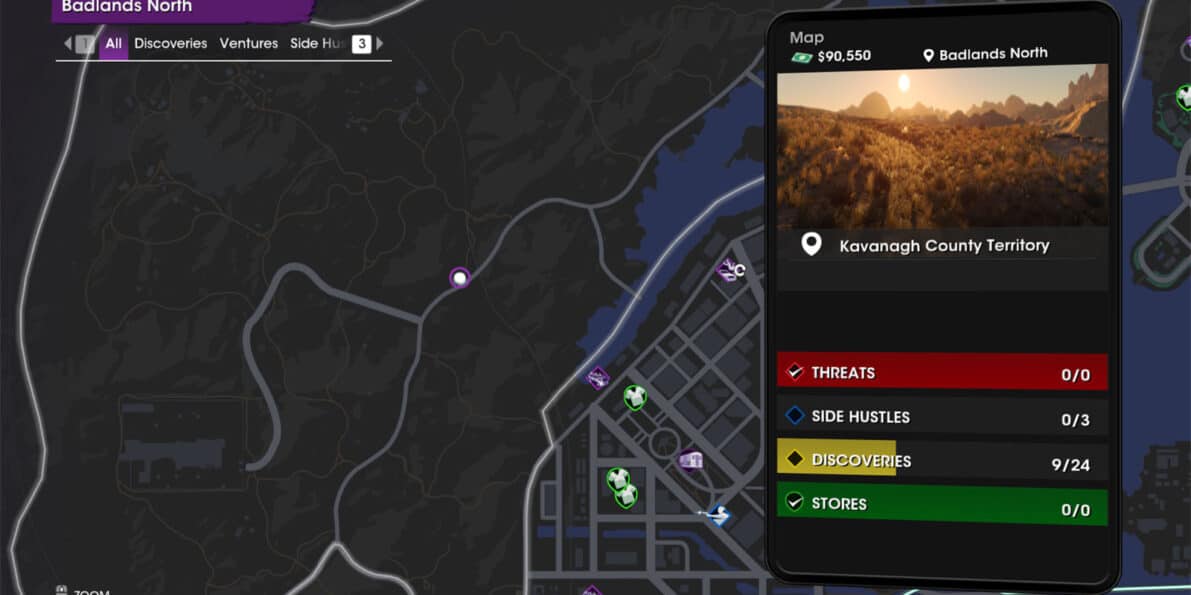Select the purple diamond marker beside the river
Viewport: 1191px width, 595px height.
tap(598, 378)
